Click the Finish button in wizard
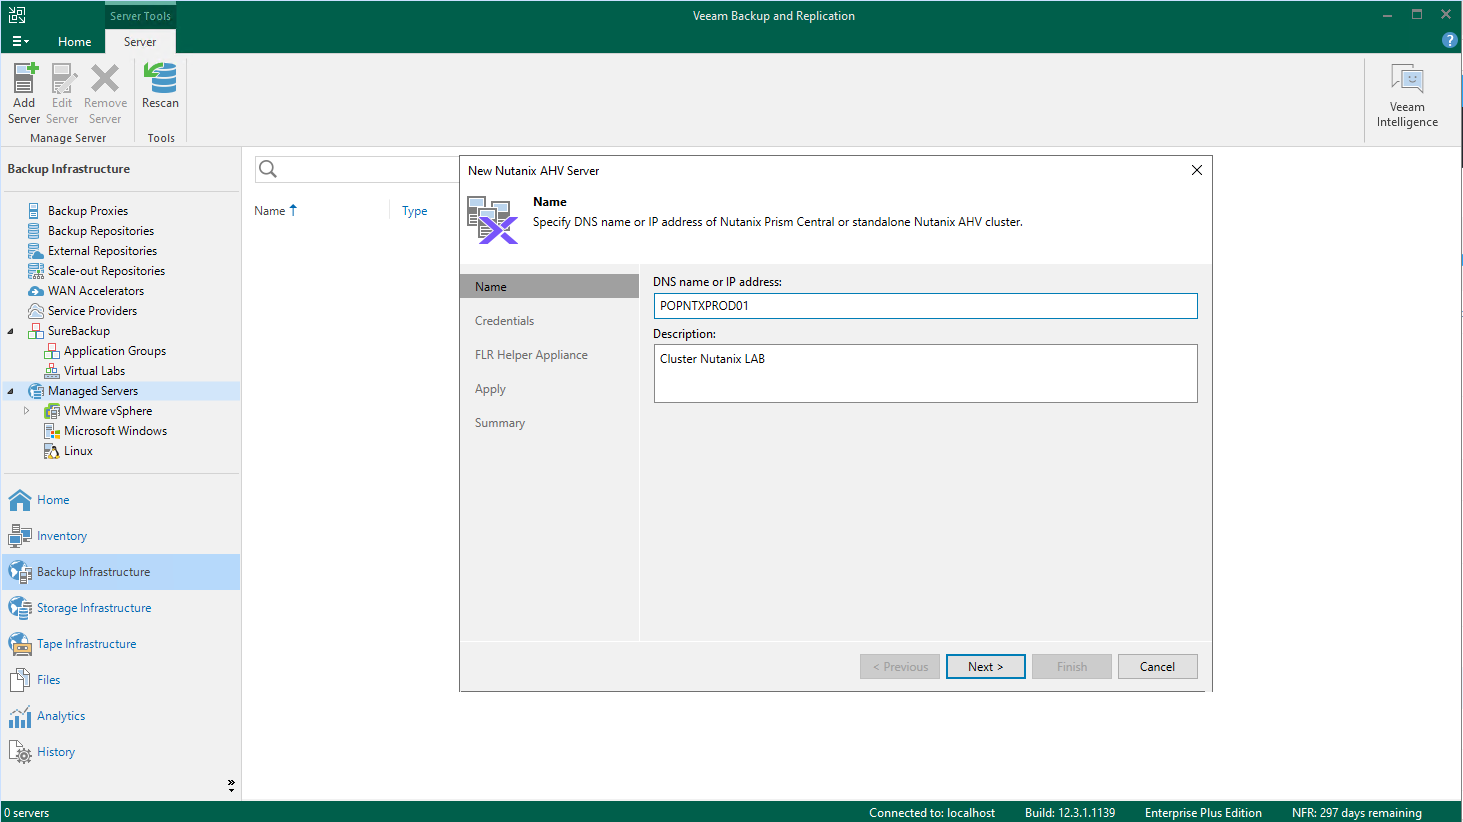Image resolution: width=1463 pixels, height=822 pixels. [x=1071, y=667]
